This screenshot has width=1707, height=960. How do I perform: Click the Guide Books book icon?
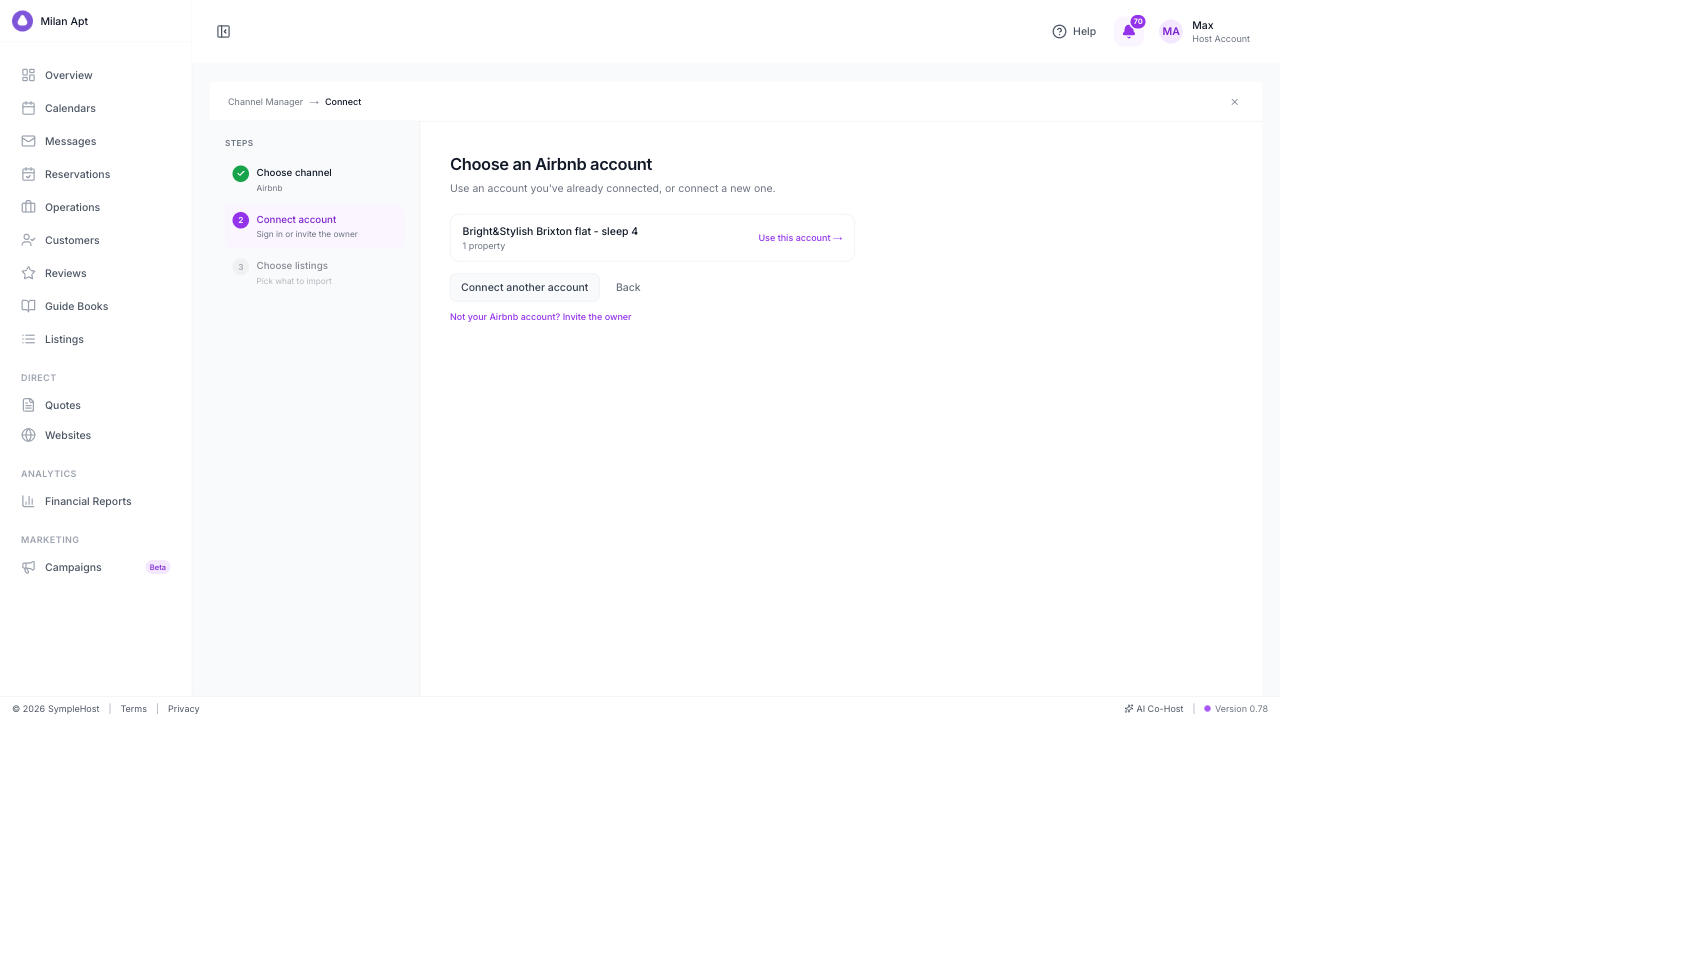(x=29, y=306)
